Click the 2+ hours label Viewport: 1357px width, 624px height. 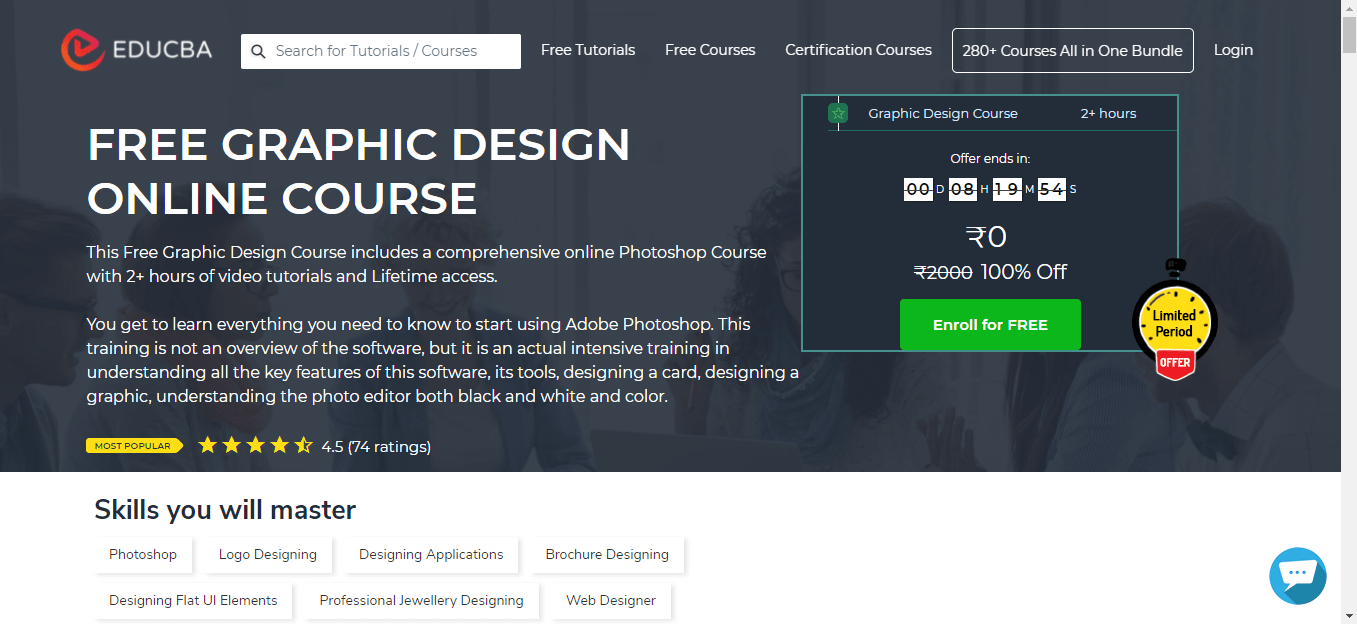[1108, 114]
